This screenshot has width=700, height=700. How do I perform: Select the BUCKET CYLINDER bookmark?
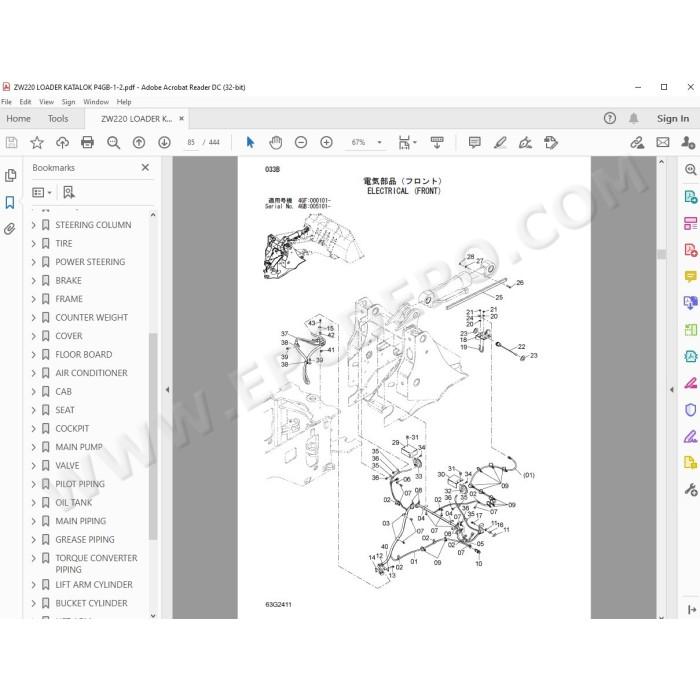point(92,604)
